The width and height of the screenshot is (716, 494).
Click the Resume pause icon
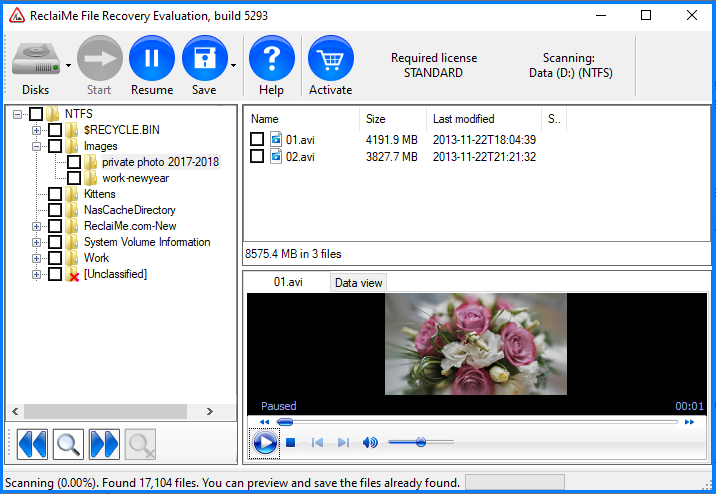(x=152, y=59)
